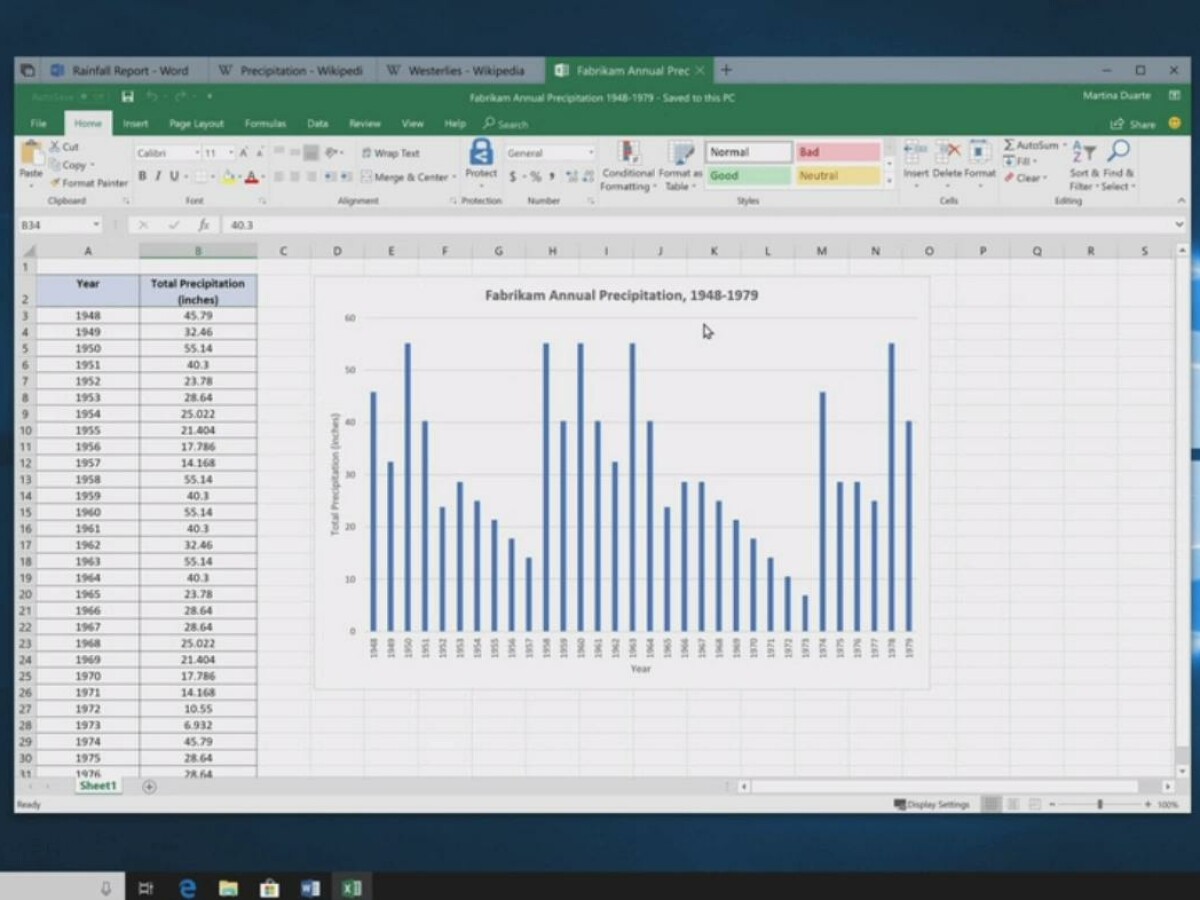Click the Protect lock icon

(481, 152)
